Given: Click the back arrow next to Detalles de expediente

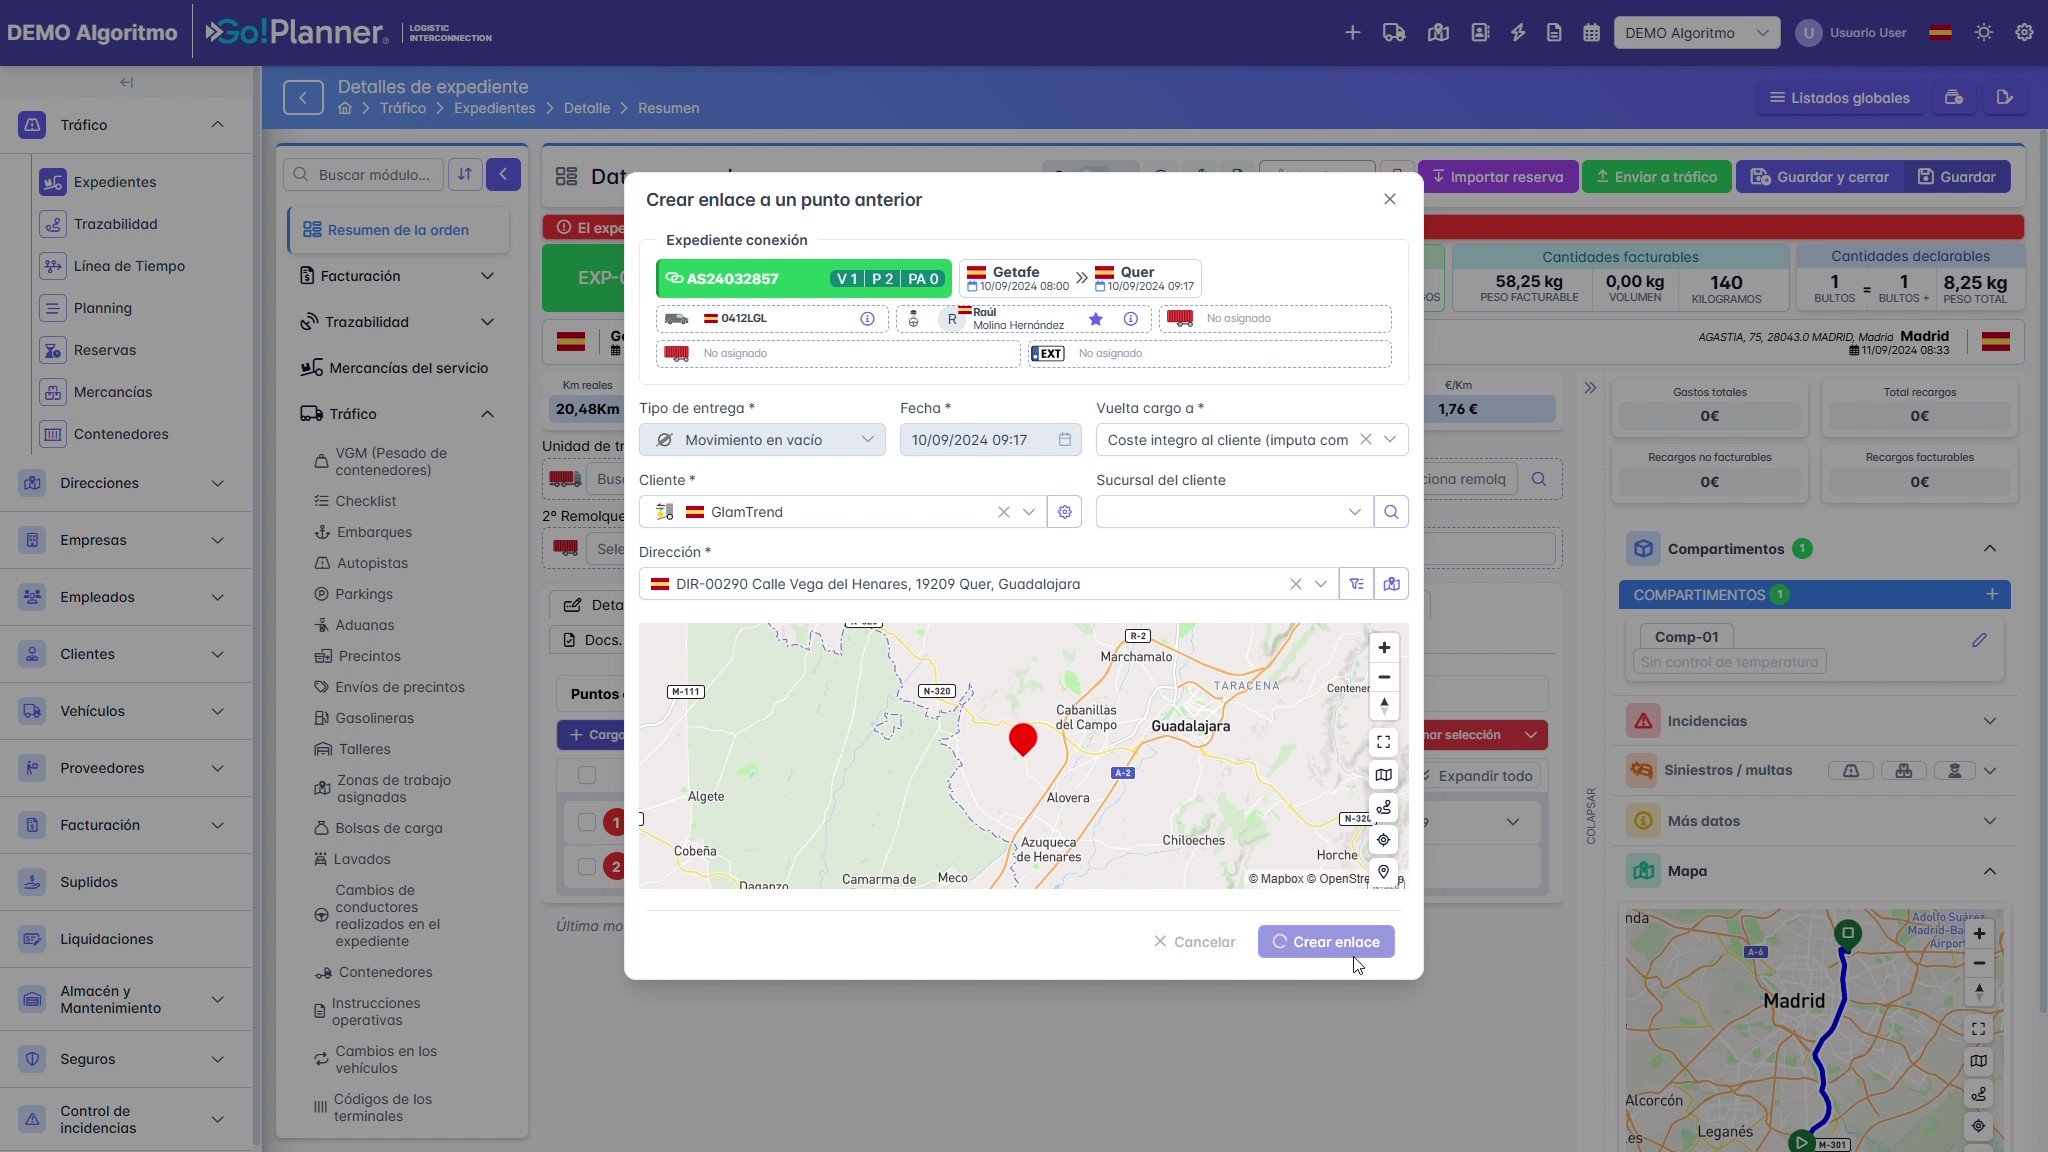Looking at the screenshot, I should point(303,98).
